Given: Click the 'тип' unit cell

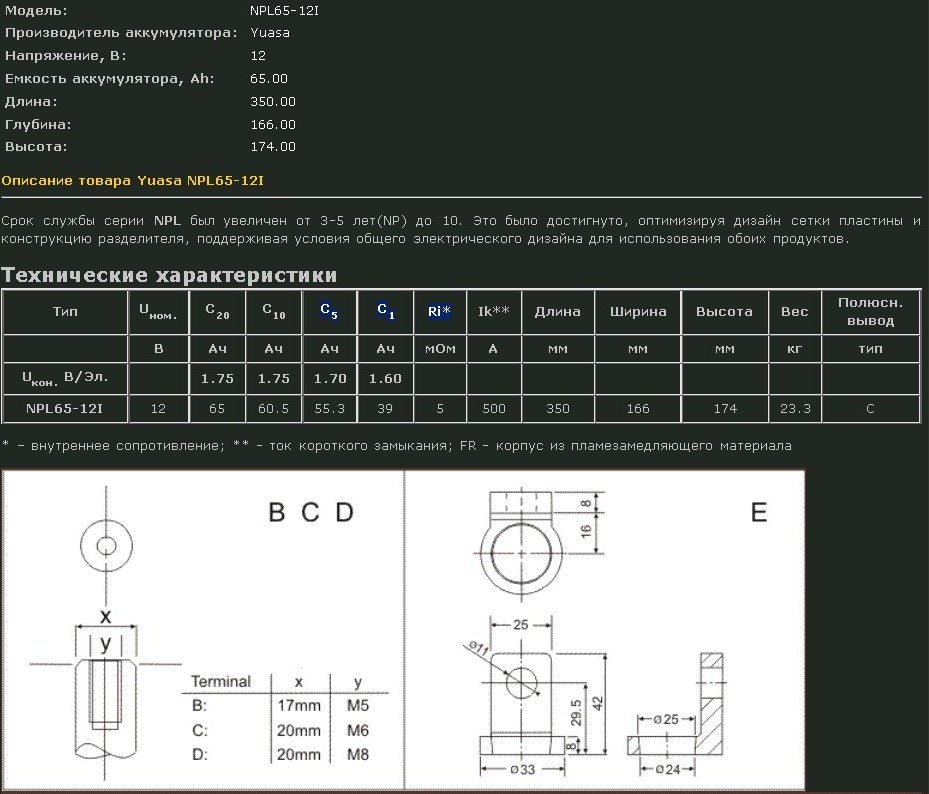Looking at the screenshot, I should (x=870, y=349).
